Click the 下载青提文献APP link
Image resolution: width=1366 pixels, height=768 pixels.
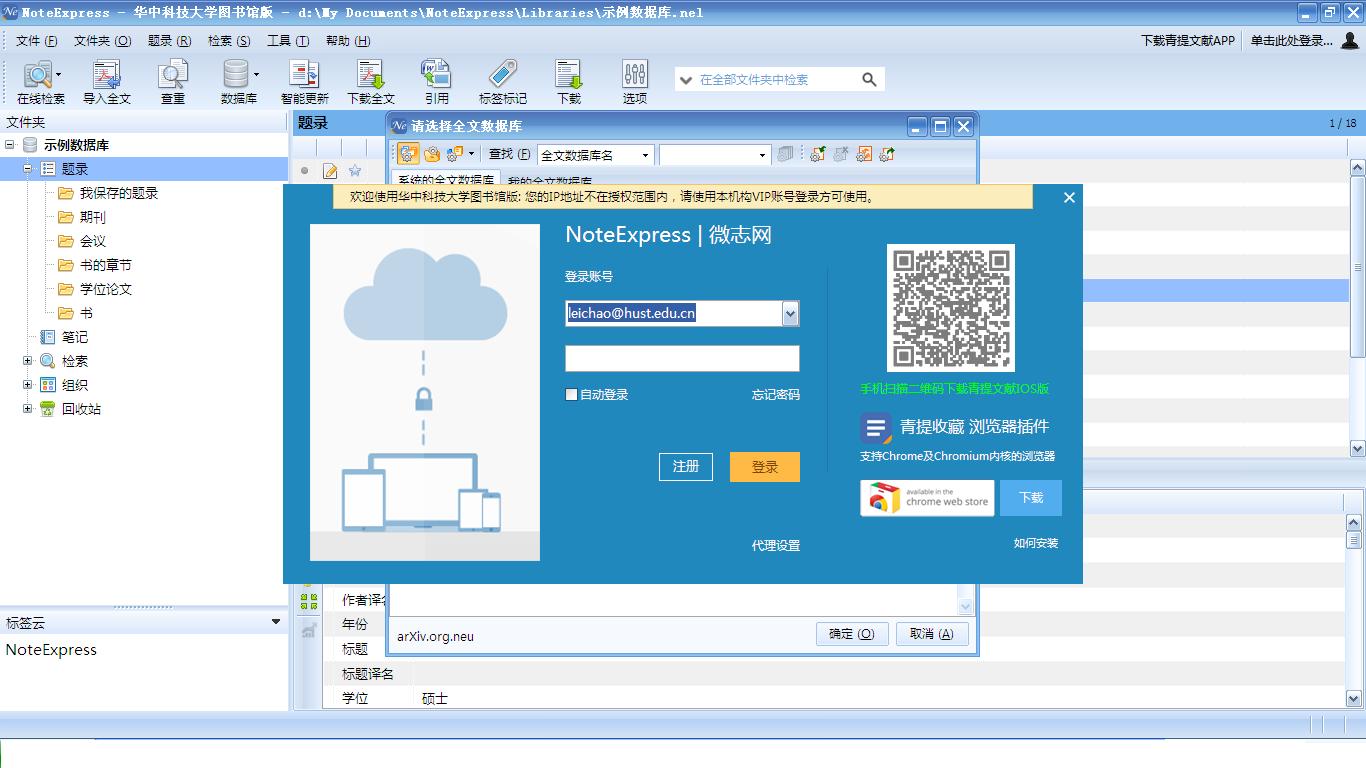coord(1188,41)
